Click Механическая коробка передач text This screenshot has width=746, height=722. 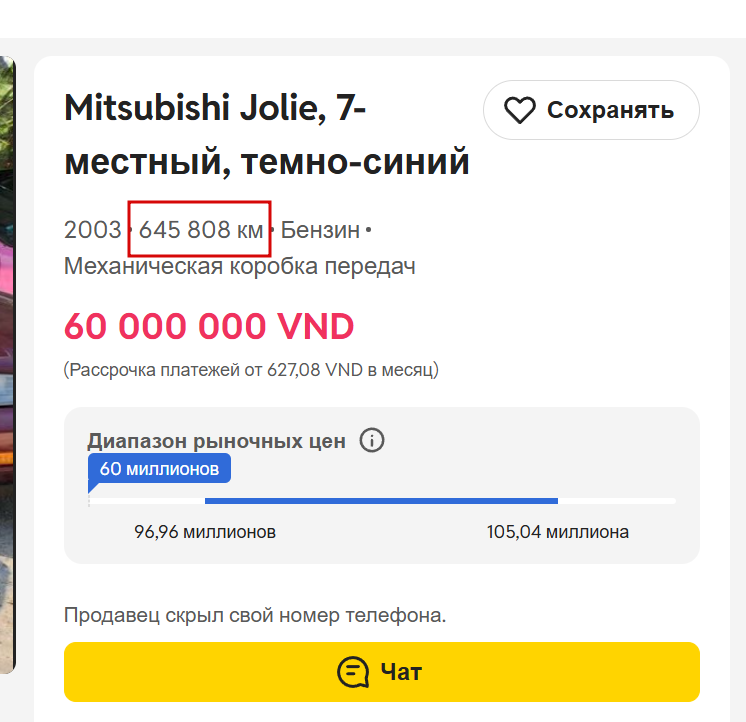240,267
